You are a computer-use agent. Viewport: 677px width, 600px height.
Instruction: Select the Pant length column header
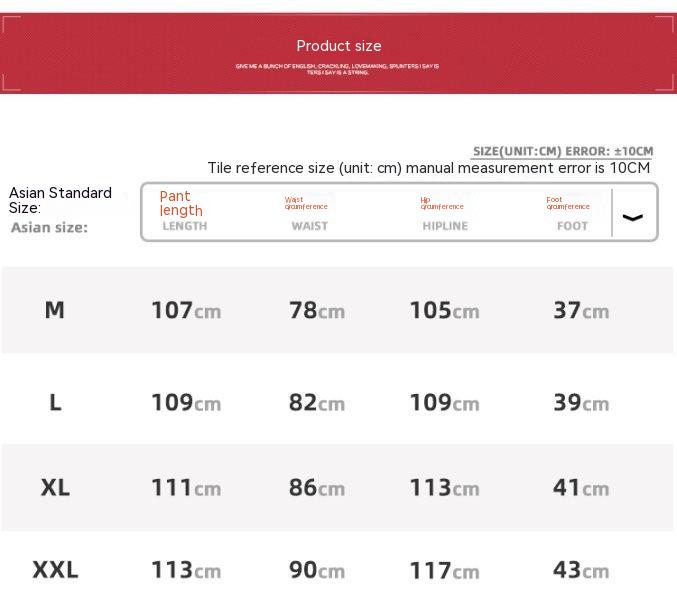[x=184, y=211]
